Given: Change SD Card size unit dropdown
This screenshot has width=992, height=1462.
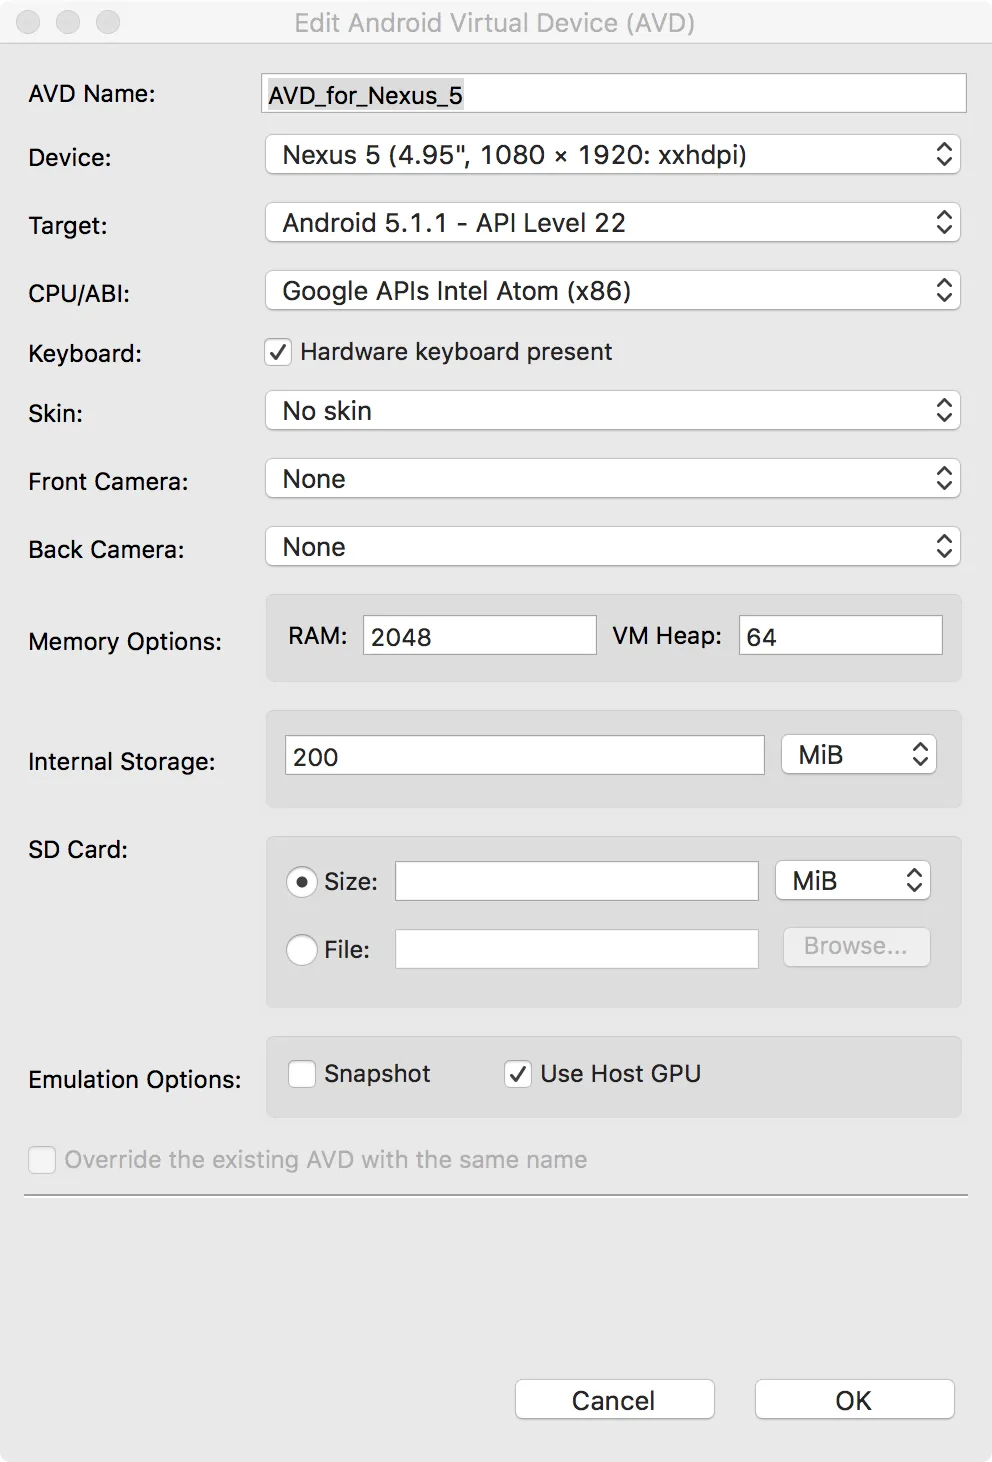Looking at the screenshot, I should [853, 881].
